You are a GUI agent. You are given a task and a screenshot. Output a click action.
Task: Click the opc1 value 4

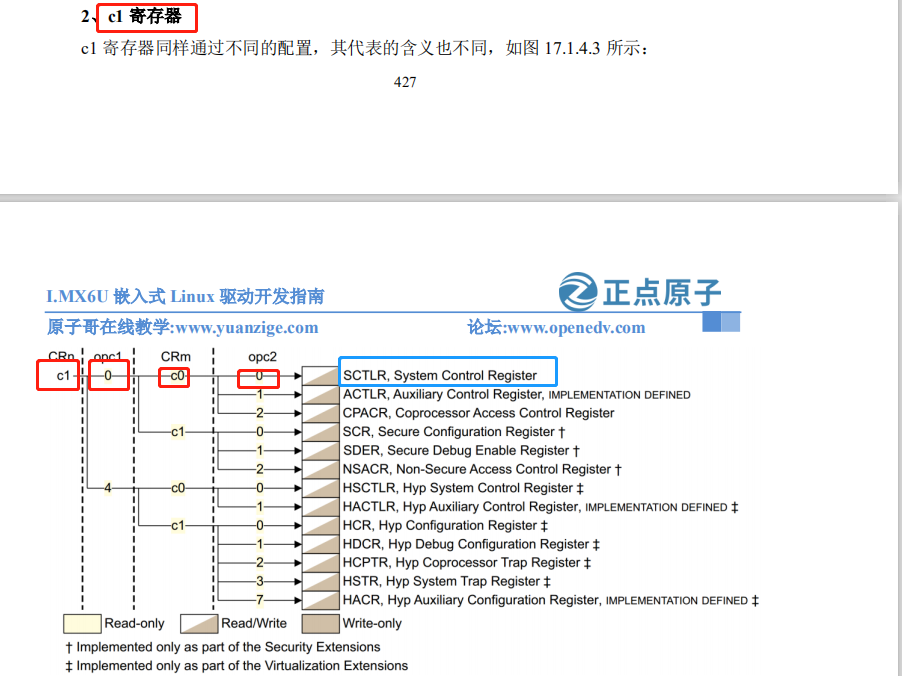(108, 488)
